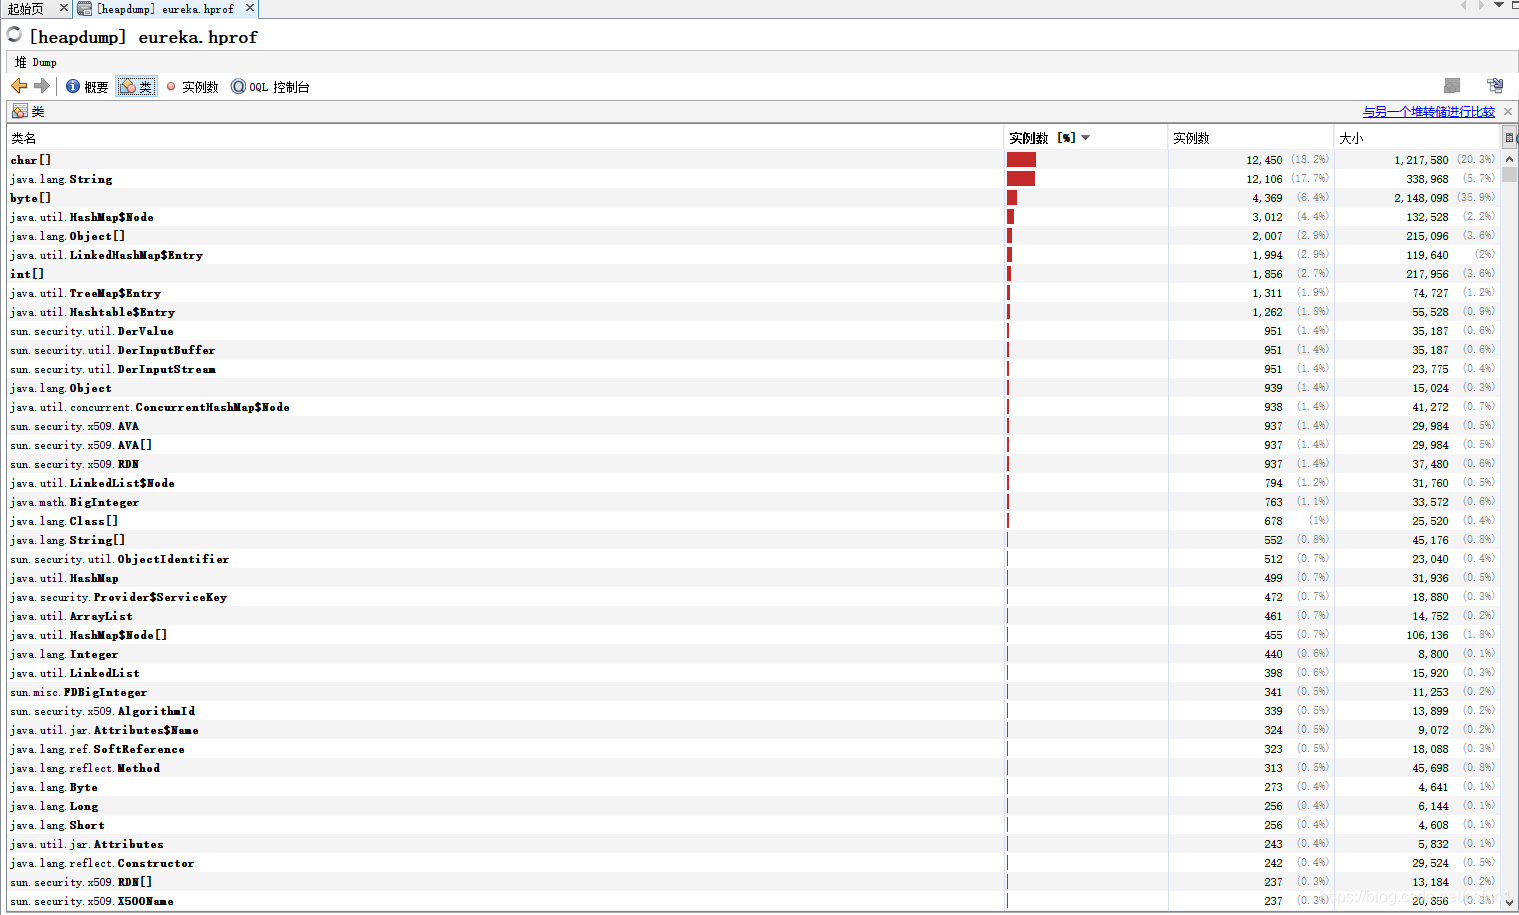This screenshot has width=1519, height=915.
Task: Open the 实例数 instances view
Action: pyautogui.click(x=192, y=87)
